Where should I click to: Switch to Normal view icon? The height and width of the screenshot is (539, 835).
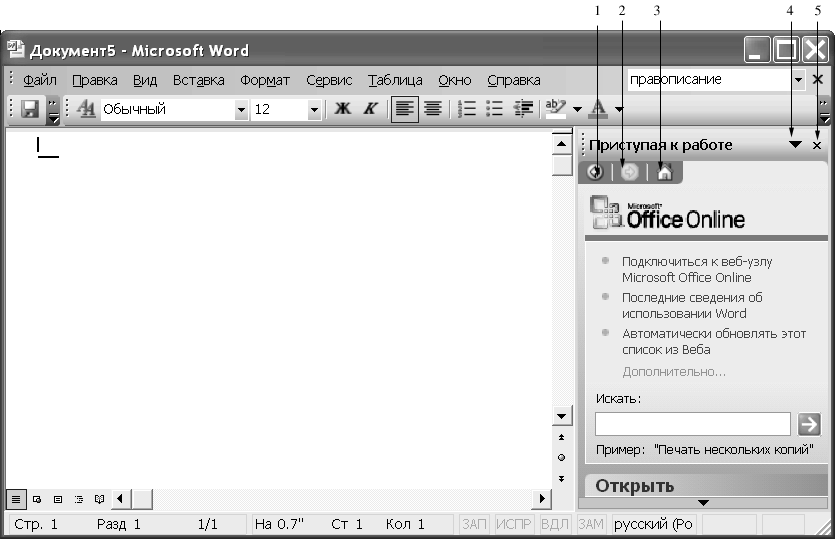click(x=16, y=499)
